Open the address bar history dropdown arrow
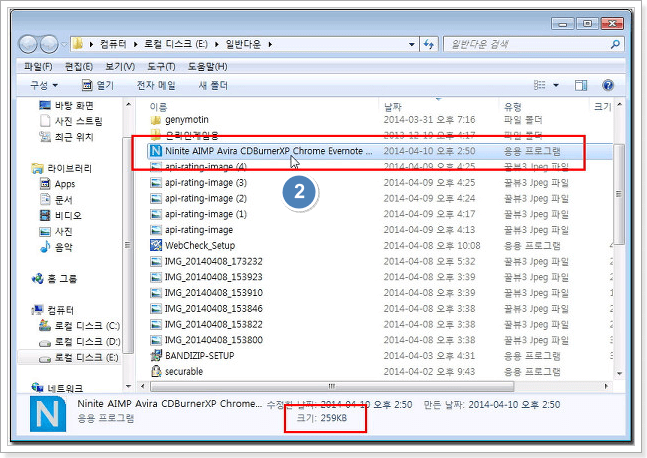This screenshot has height=458, width=647. pyautogui.click(x=411, y=44)
